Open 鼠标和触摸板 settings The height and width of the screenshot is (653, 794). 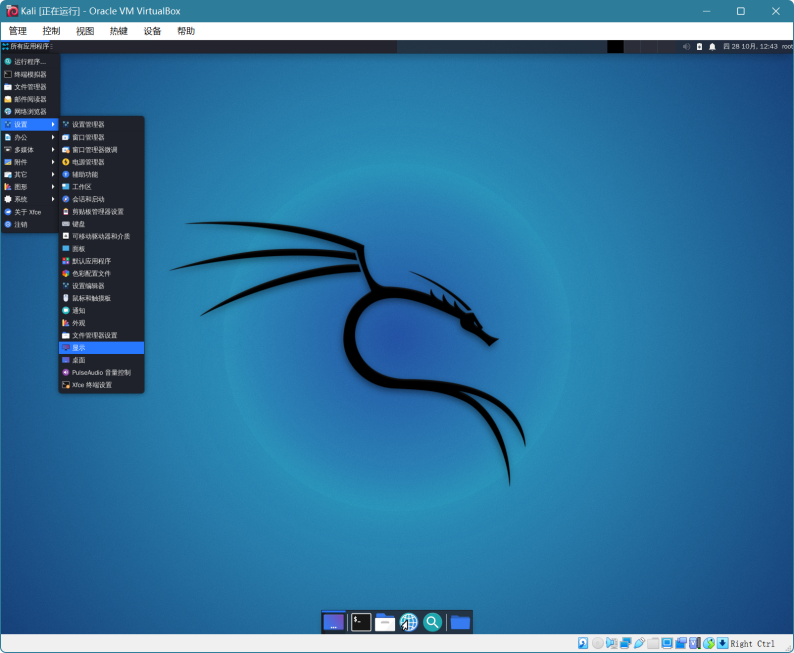pyautogui.click(x=102, y=299)
